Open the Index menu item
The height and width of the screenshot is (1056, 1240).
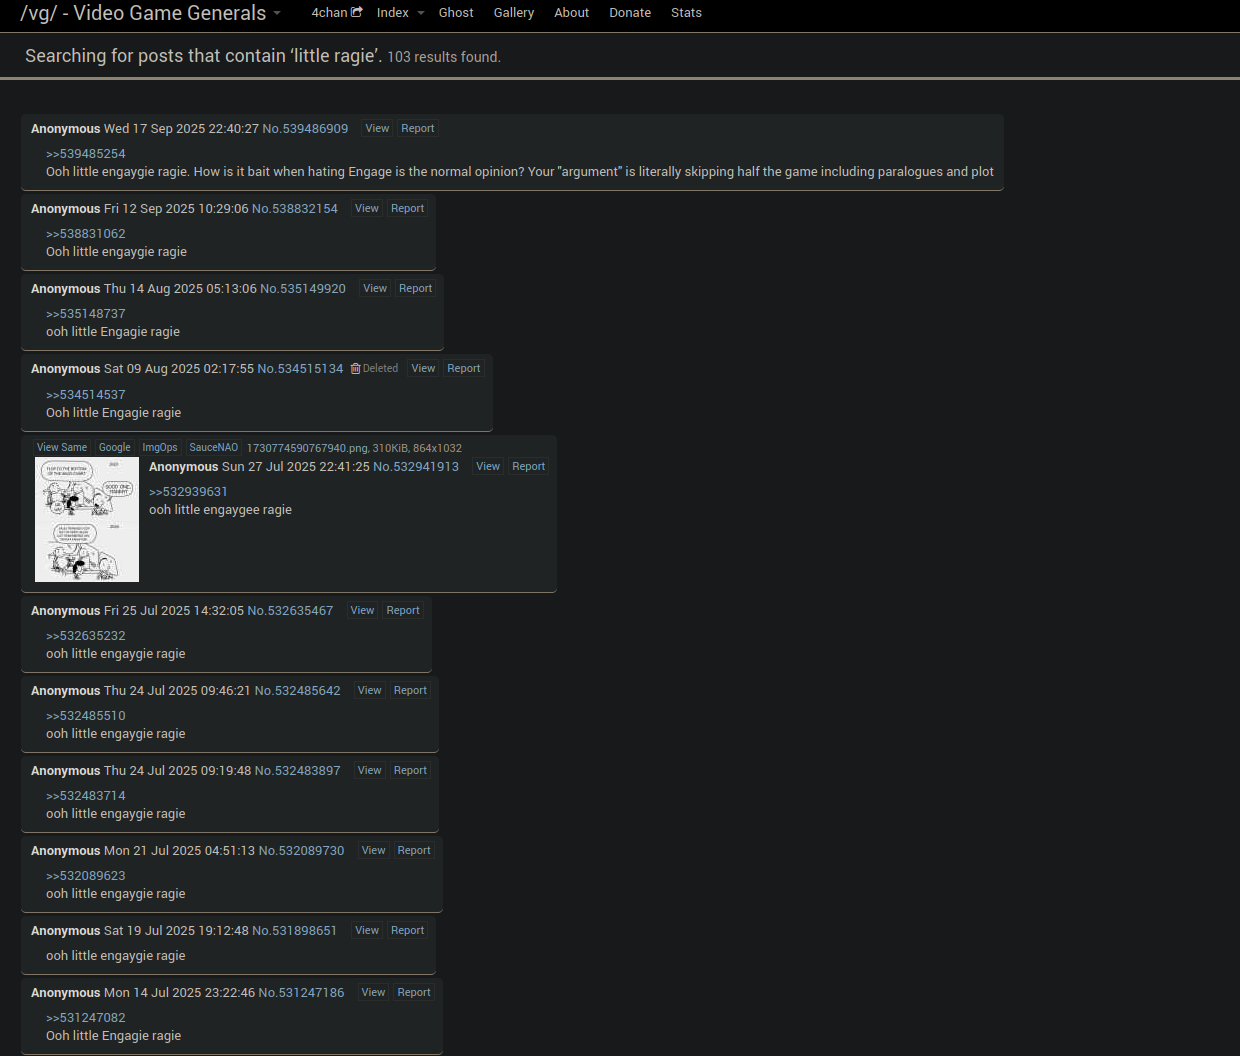coord(393,13)
